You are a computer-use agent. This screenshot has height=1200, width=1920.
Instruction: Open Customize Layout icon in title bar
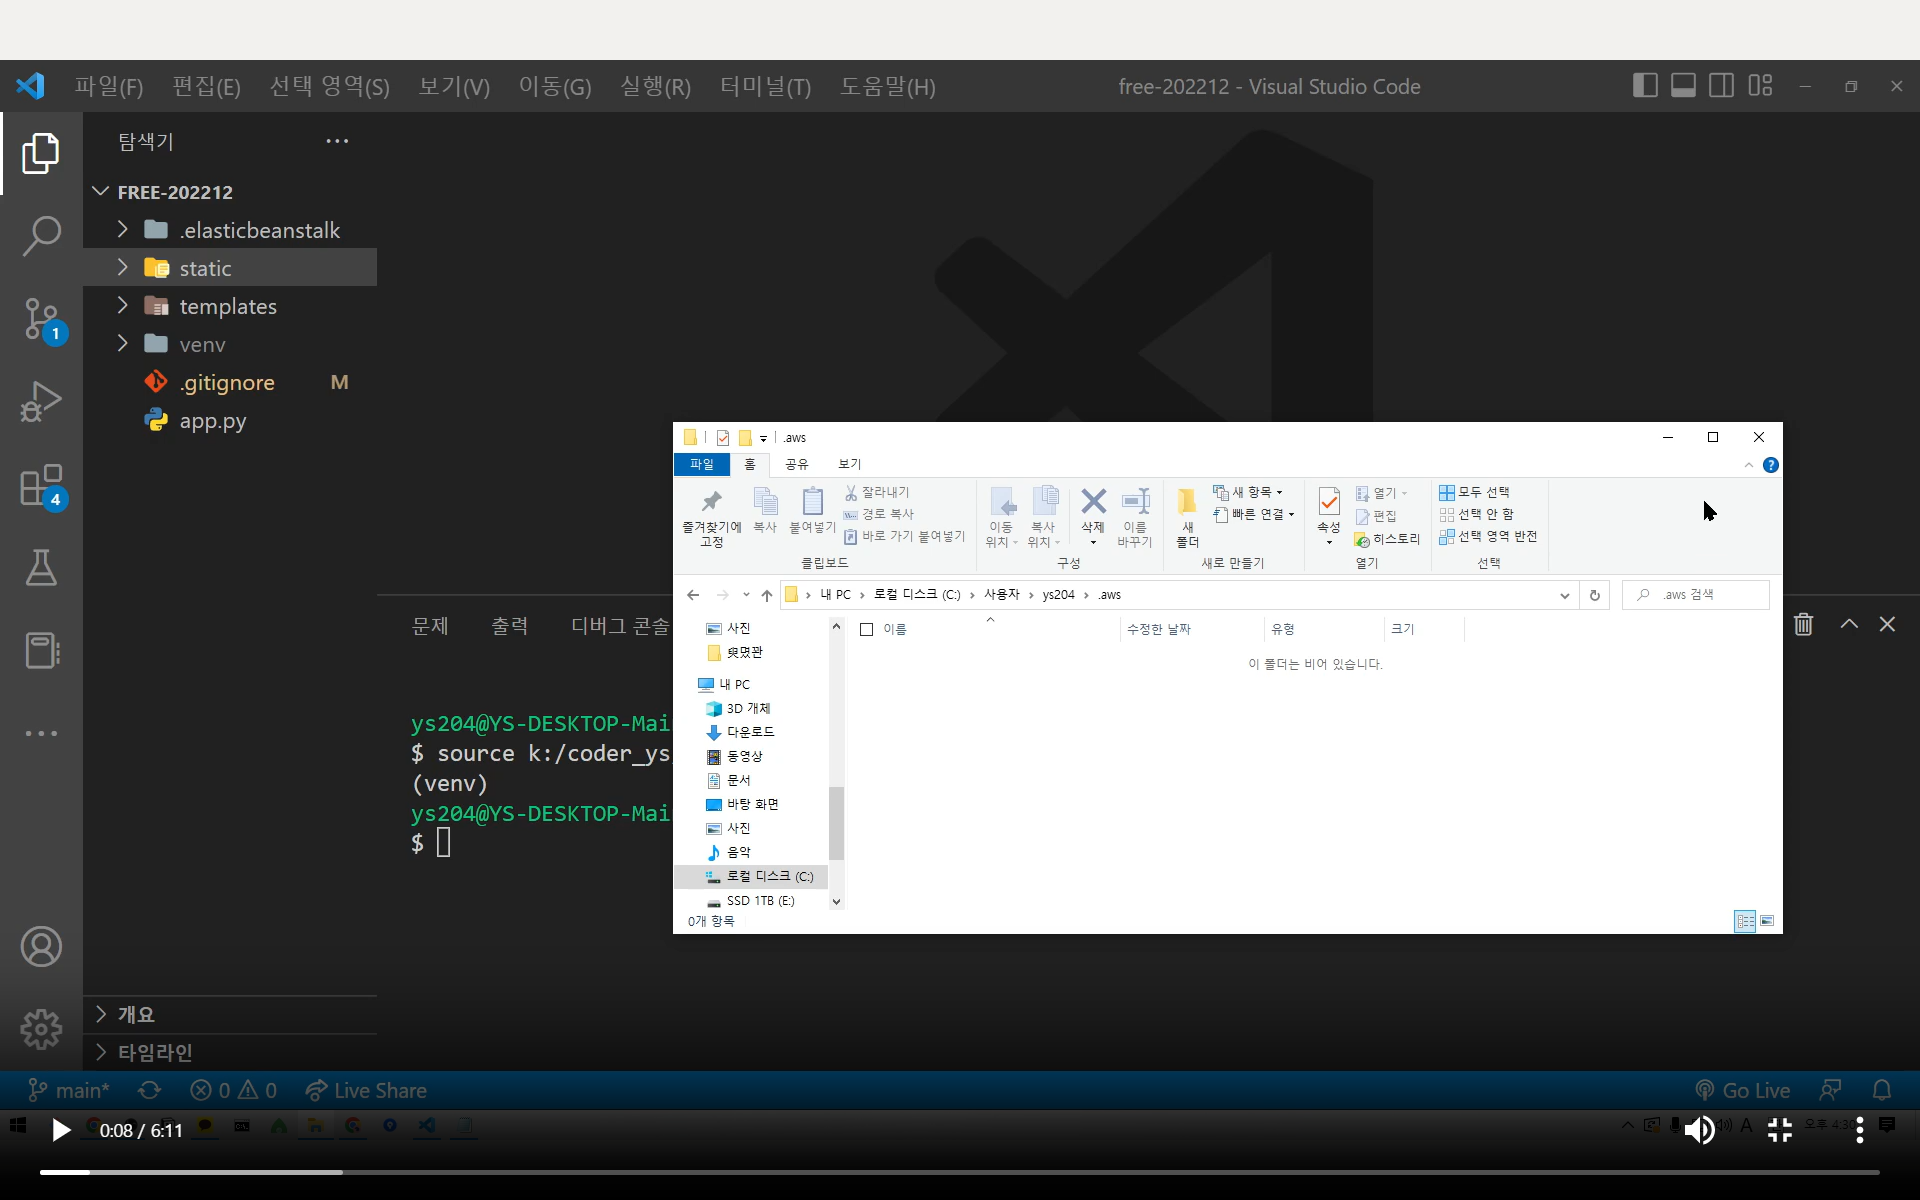click(x=1760, y=86)
